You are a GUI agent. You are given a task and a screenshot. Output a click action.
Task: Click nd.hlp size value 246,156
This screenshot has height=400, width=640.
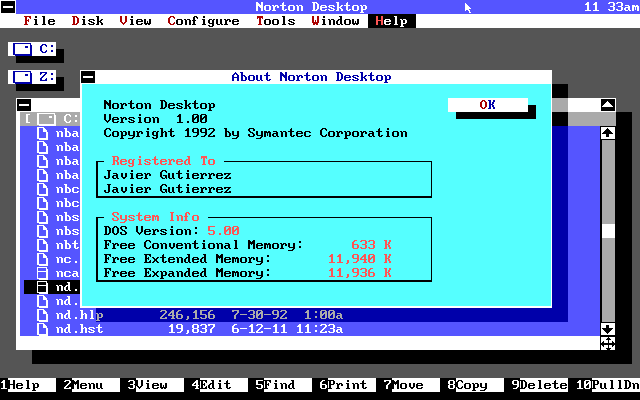tap(187, 315)
